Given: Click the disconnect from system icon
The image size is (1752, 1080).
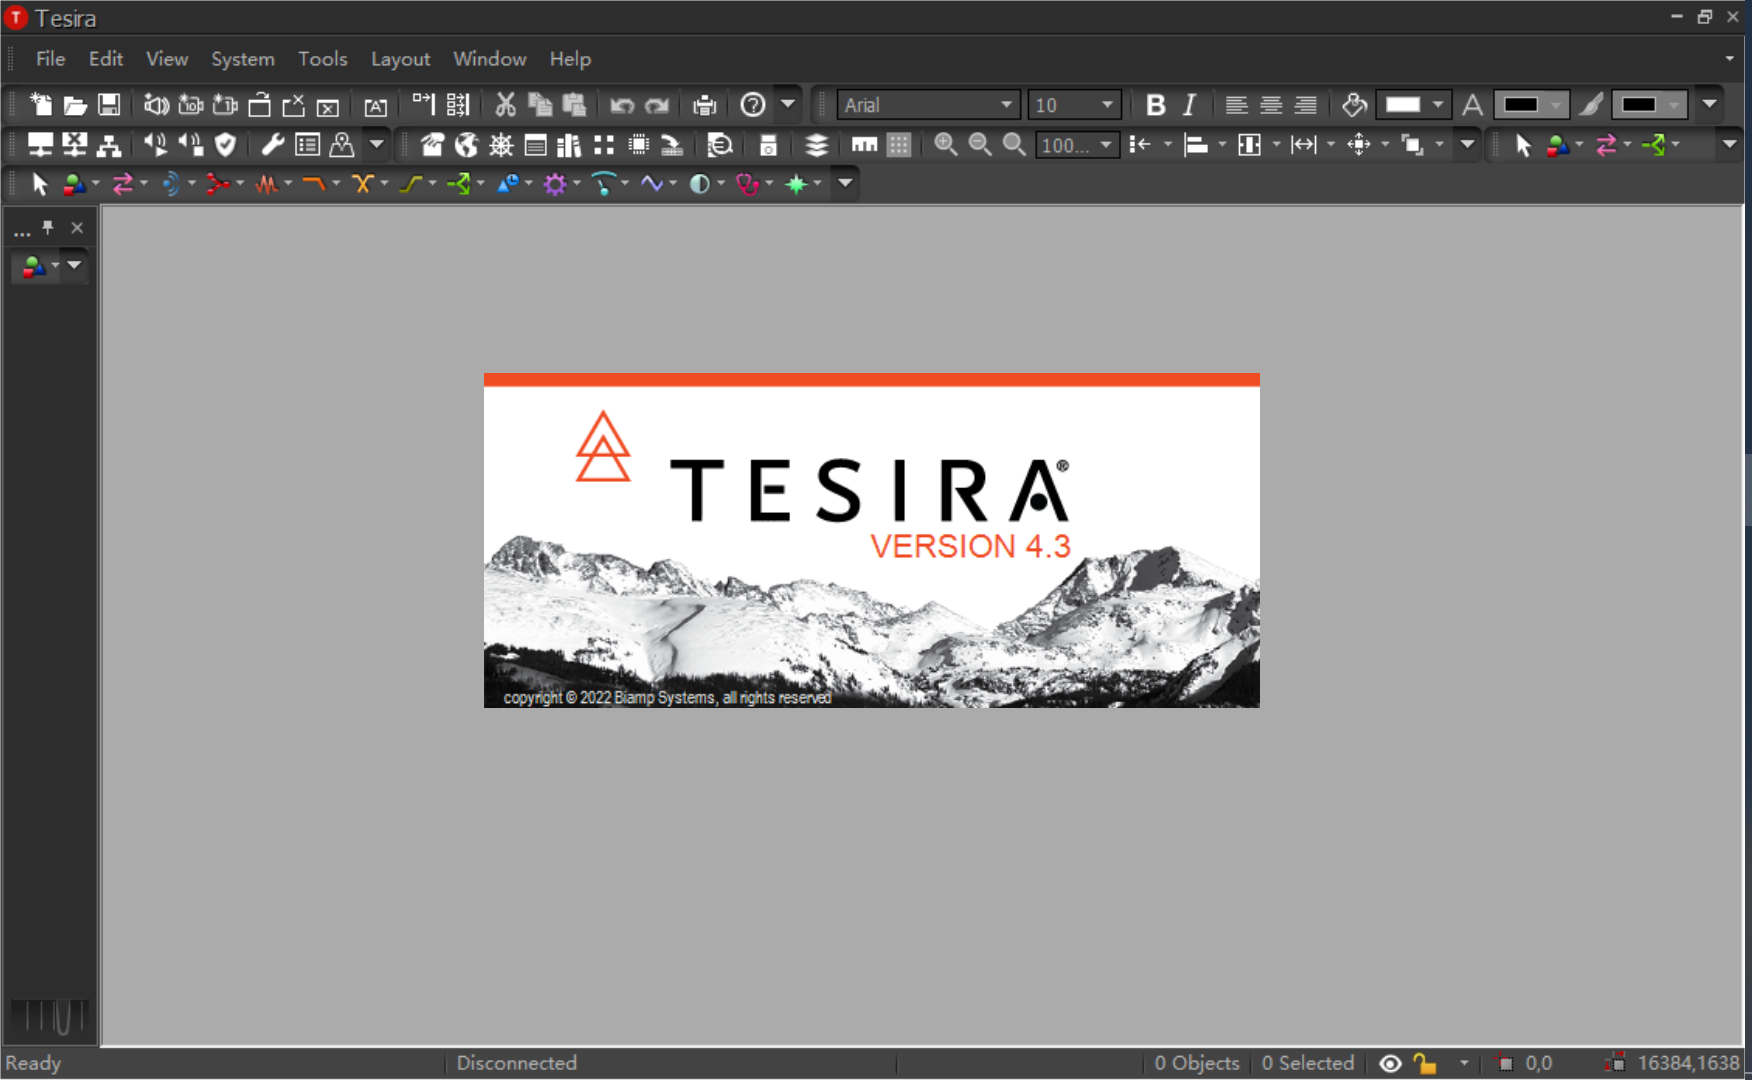Looking at the screenshot, I should pyautogui.click(x=75, y=145).
